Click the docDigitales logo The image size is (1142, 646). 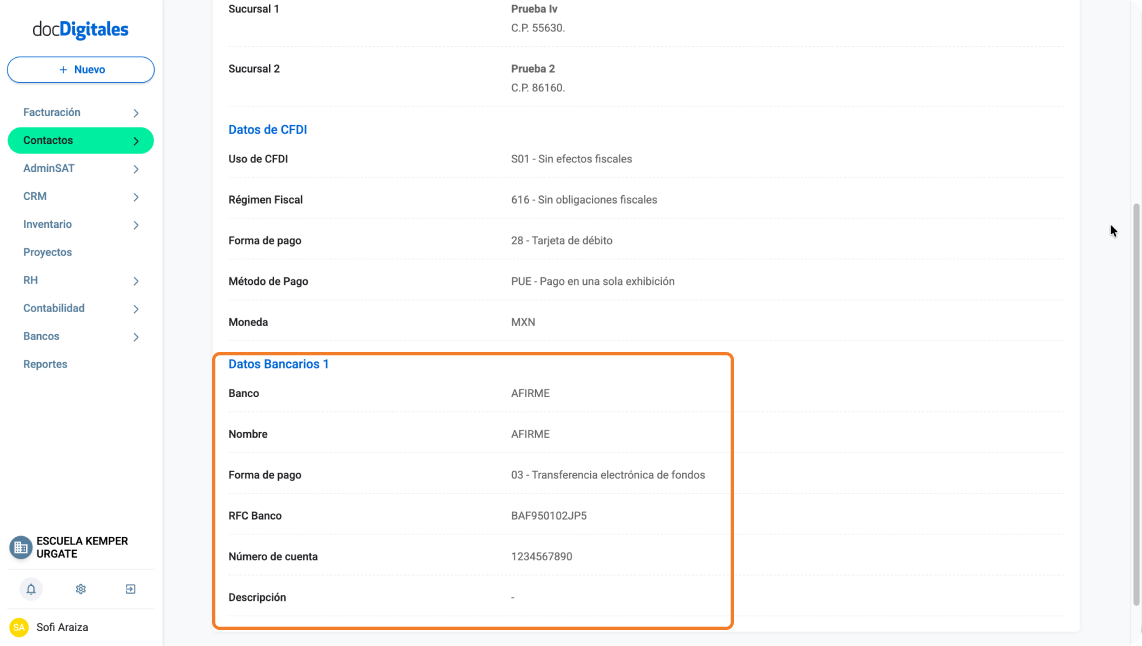pos(80,29)
